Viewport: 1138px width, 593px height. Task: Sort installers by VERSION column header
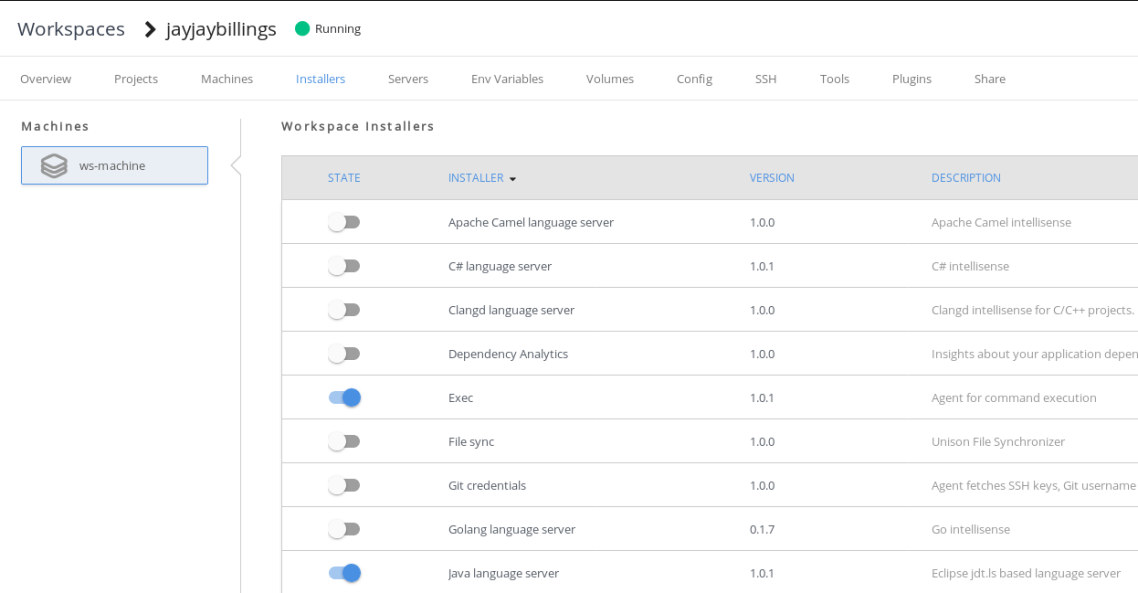(x=771, y=178)
